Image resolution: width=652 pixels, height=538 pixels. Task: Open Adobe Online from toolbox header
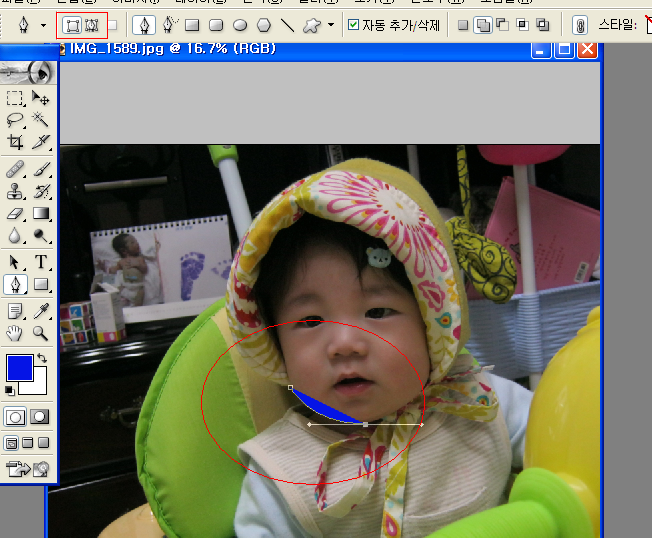click(x=28, y=72)
